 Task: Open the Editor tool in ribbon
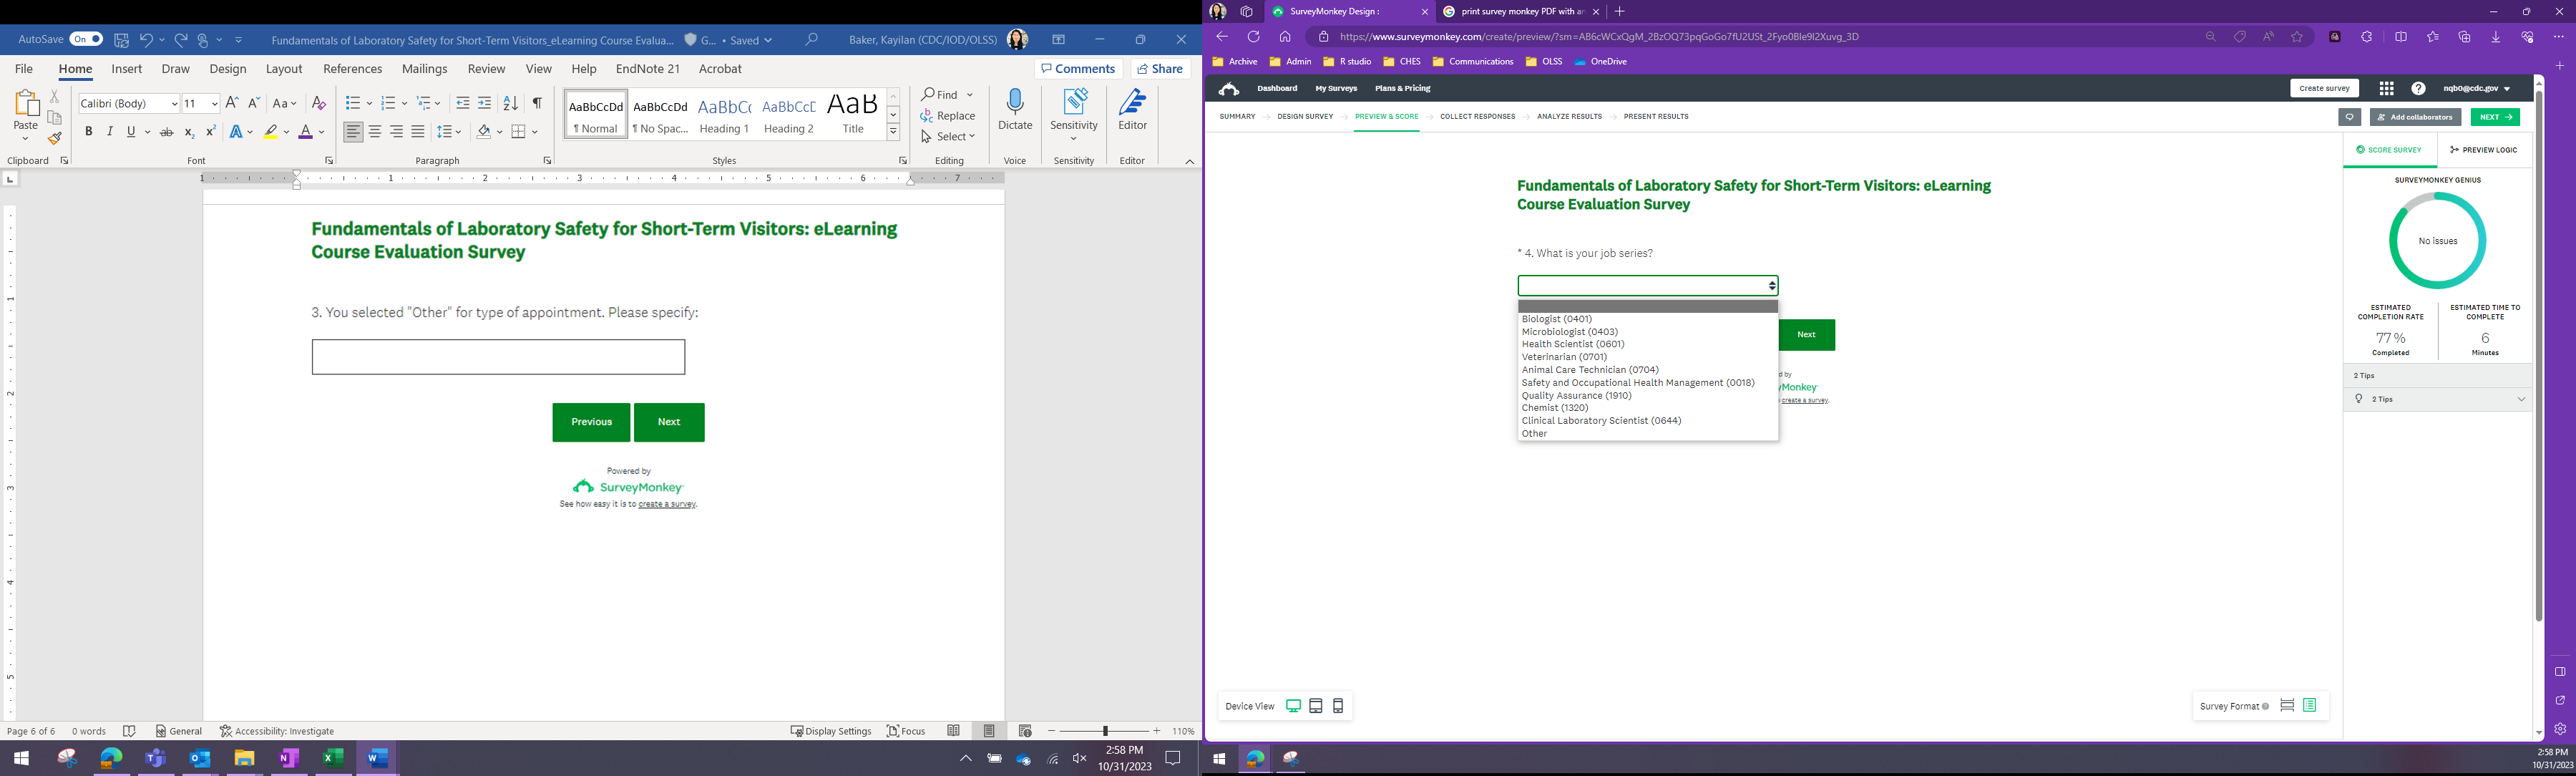[x=1132, y=110]
